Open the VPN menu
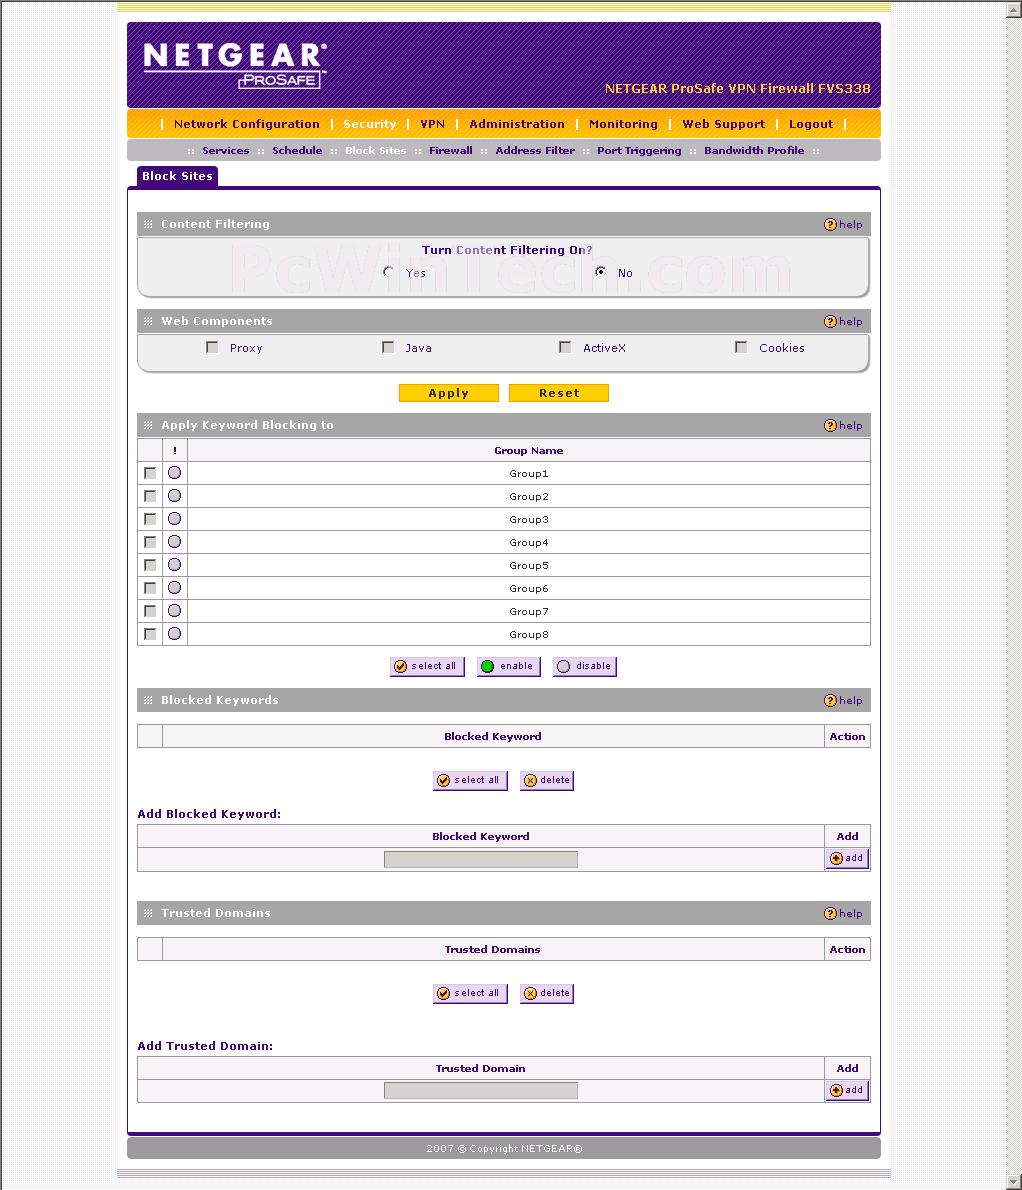The image size is (1022, 1190). [x=432, y=124]
